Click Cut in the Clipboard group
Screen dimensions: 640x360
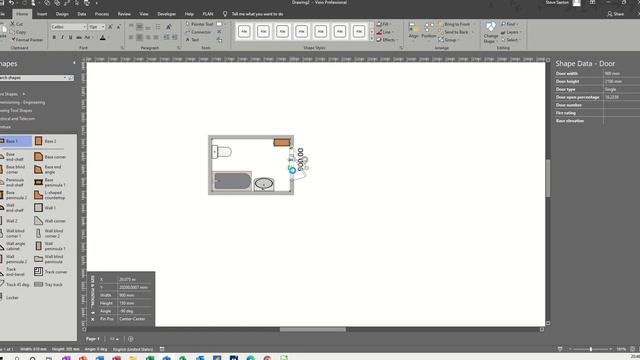tap(16, 24)
